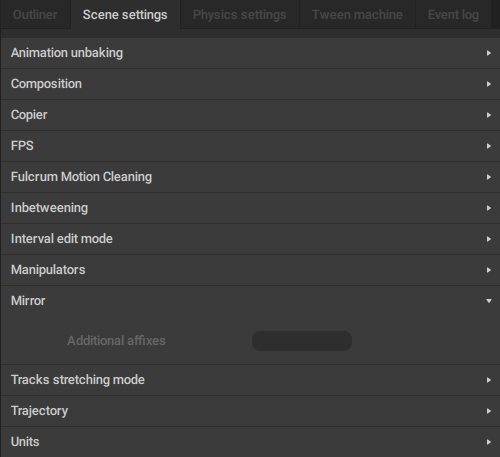Select the Scene settings tab

click(x=125, y=15)
